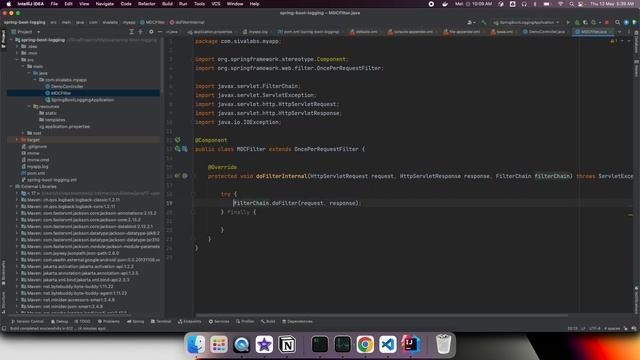Click the green Debug bug icon

577,22
